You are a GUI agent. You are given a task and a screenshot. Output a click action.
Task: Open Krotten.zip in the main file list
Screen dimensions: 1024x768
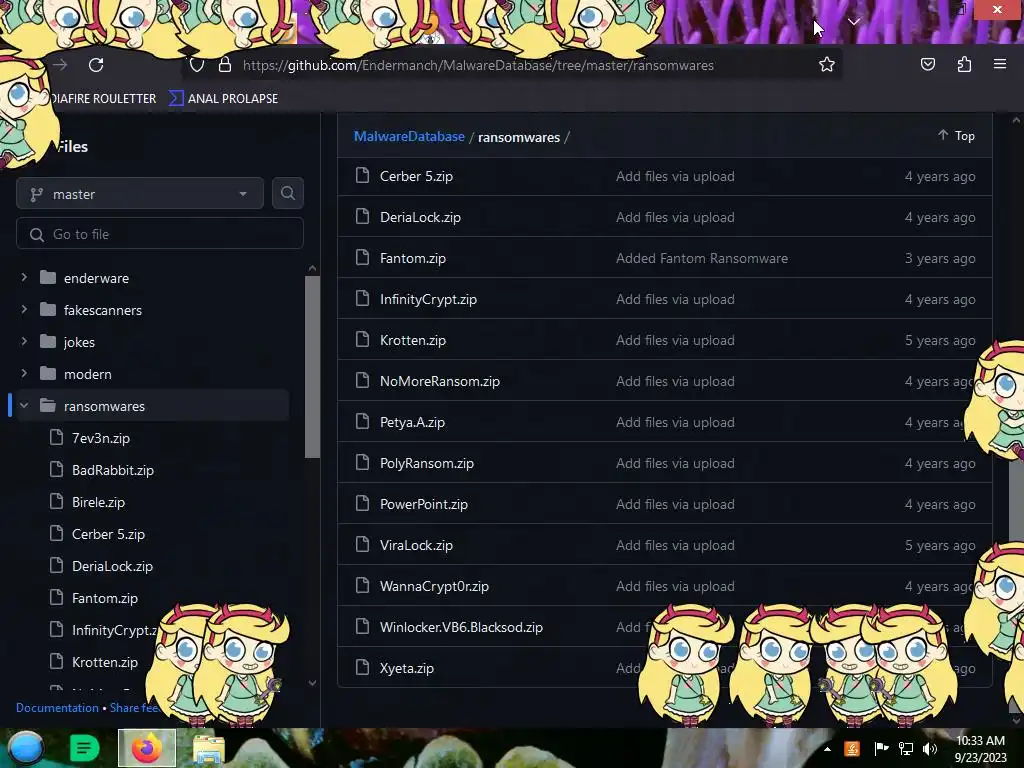[413, 340]
